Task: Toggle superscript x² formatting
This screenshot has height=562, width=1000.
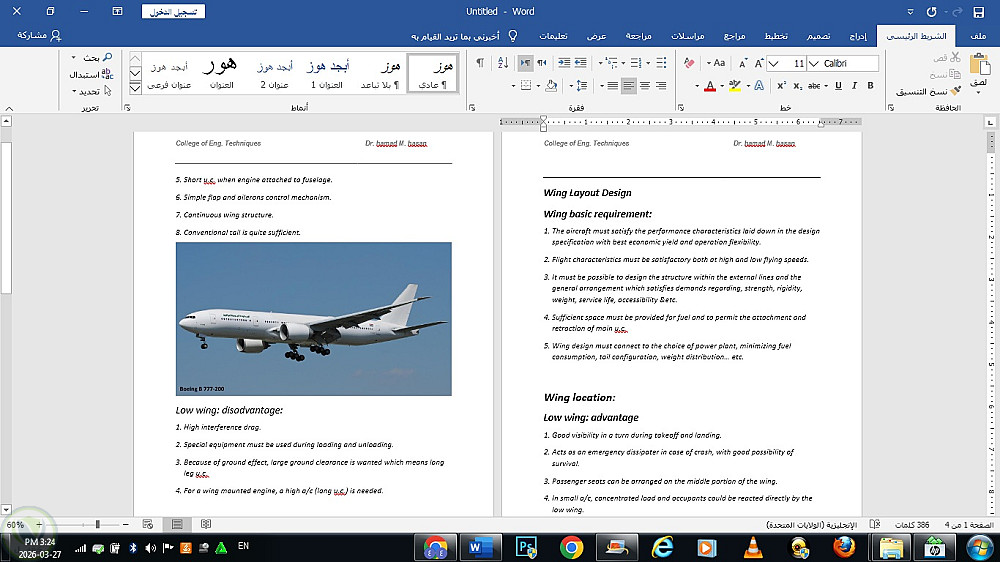Action: [x=781, y=85]
